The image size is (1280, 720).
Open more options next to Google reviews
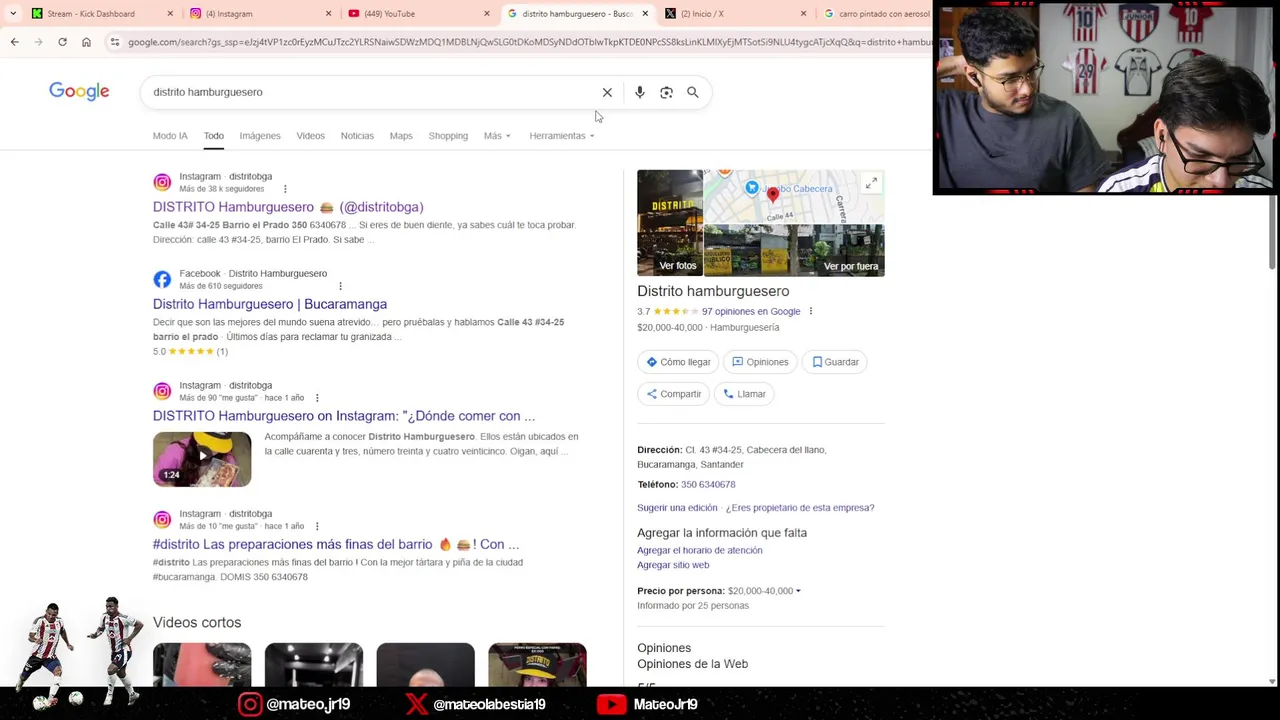click(x=811, y=311)
